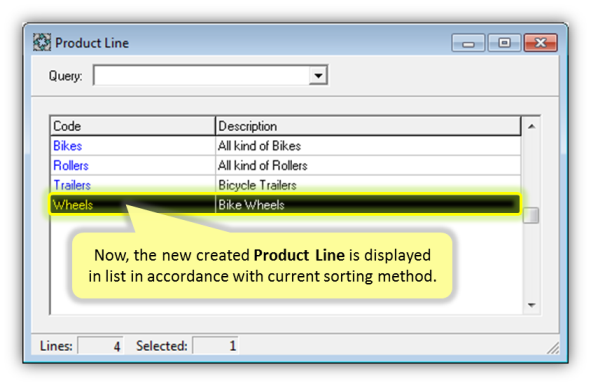Screen dimensions: 591x386
Task: Click into the Query input field
Action: click(202, 75)
